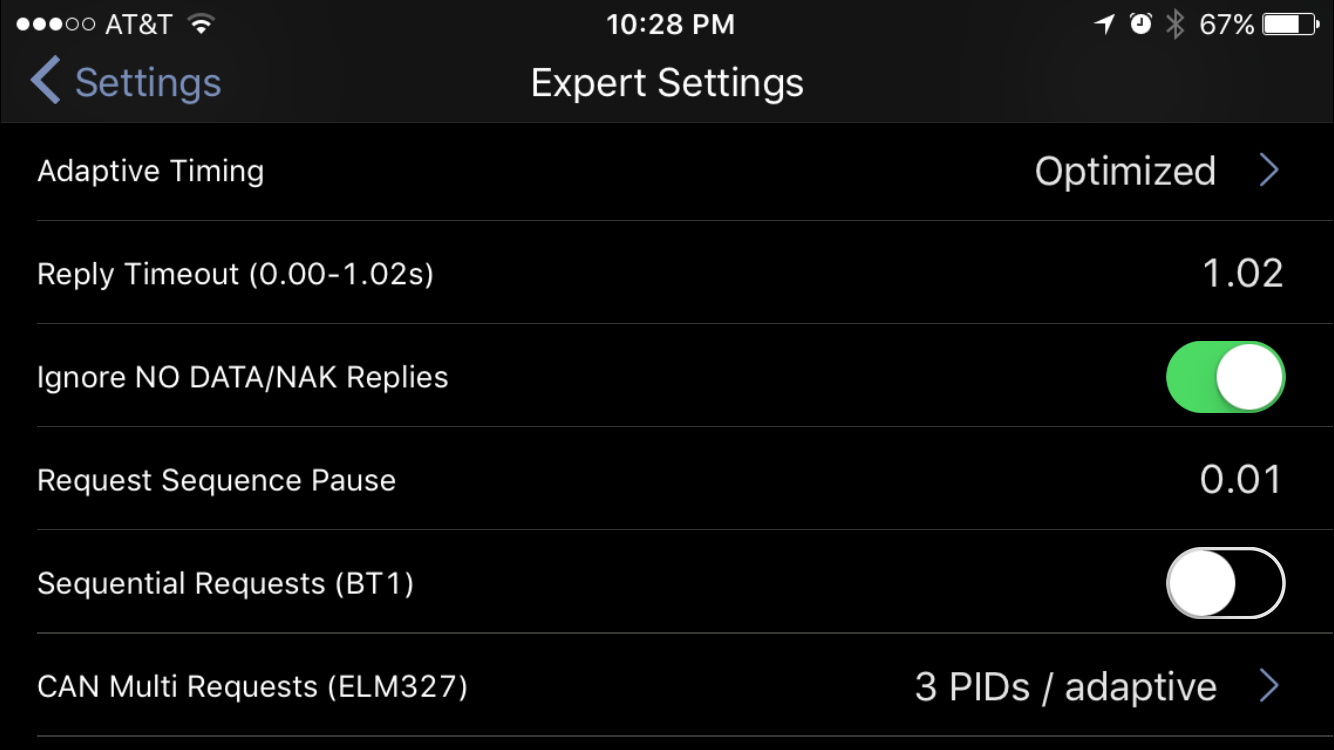Edit Reply Timeout value 1.02

[x=1243, y=274]
